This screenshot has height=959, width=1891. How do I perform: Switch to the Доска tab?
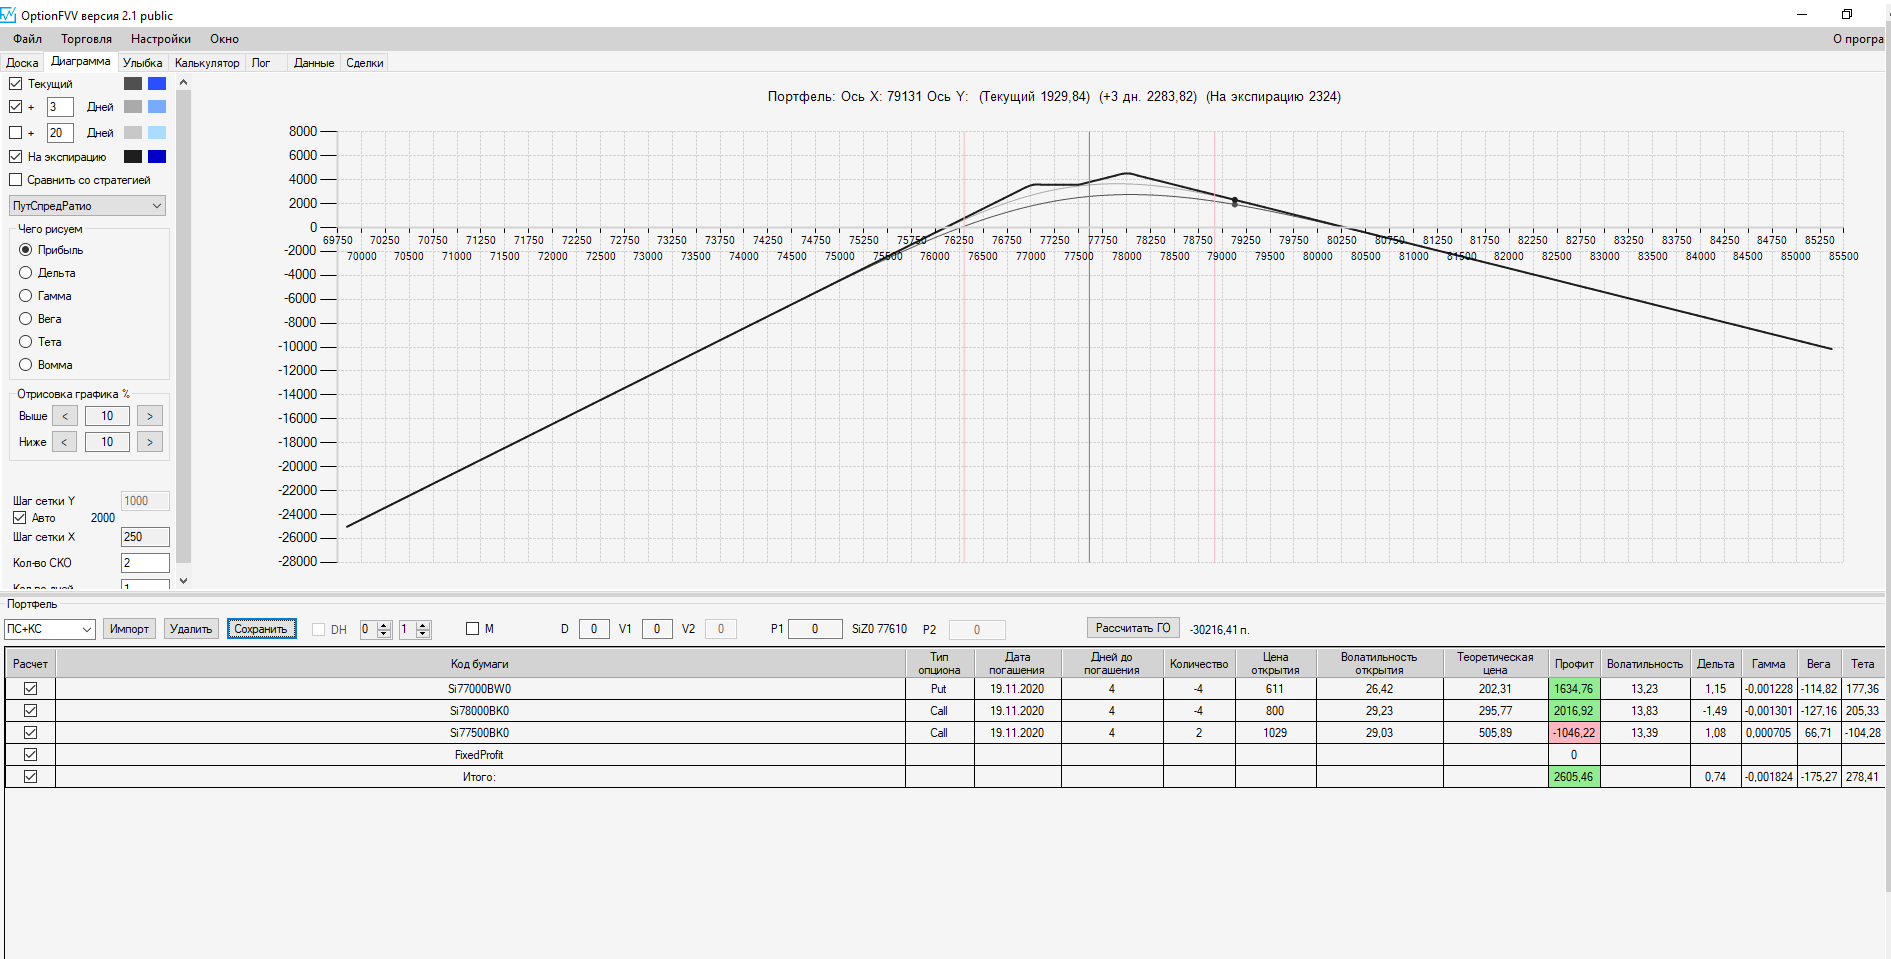tap(22, 63)
